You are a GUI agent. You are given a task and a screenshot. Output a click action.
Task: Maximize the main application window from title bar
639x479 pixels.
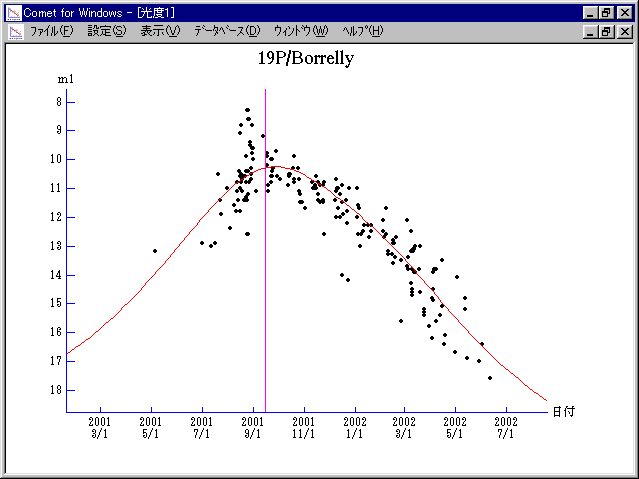606,12
